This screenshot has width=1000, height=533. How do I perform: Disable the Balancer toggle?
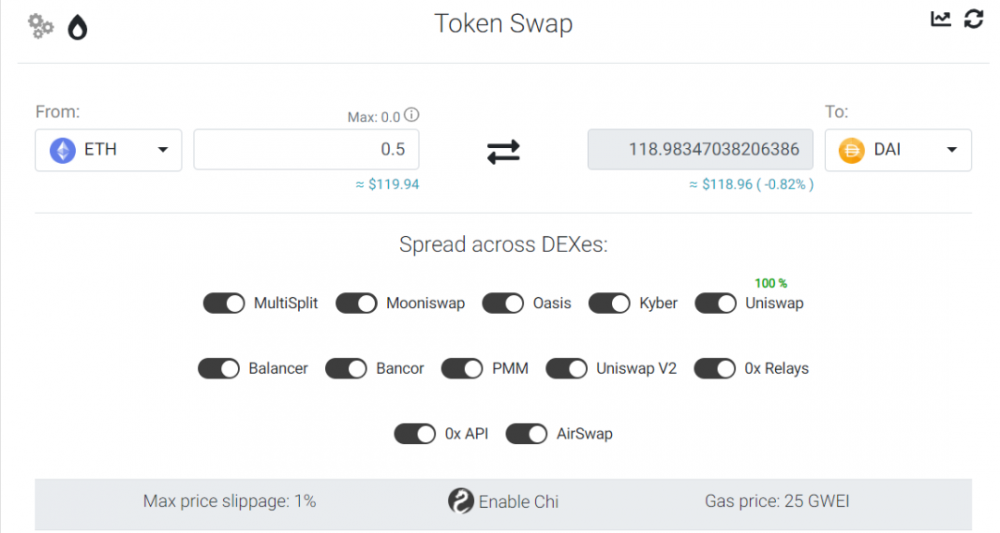pos(218,369)
